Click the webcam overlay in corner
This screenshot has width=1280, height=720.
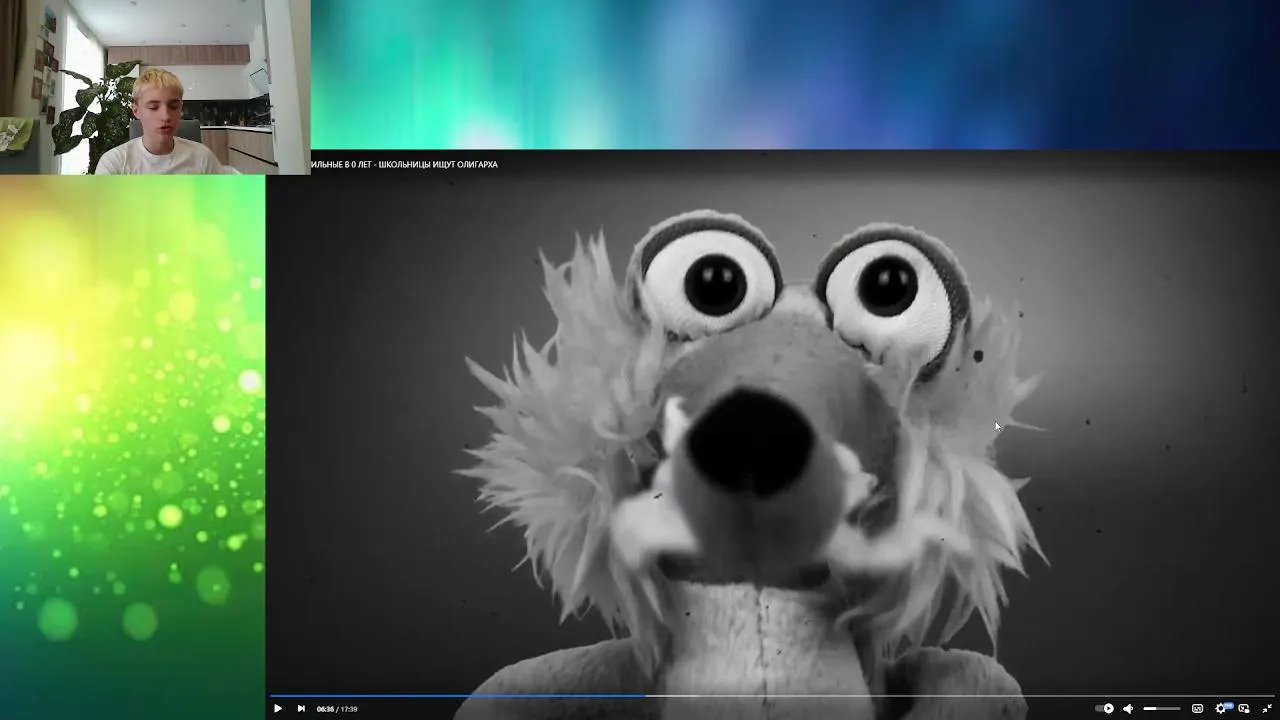155,87
